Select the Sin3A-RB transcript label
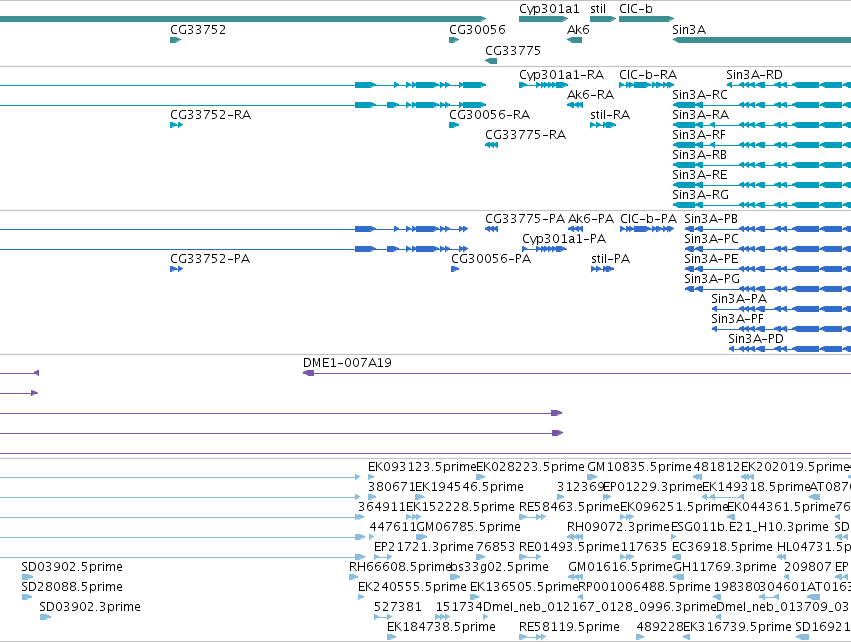The height and width of the screenshot is (642, 851). tap(699, 155)
